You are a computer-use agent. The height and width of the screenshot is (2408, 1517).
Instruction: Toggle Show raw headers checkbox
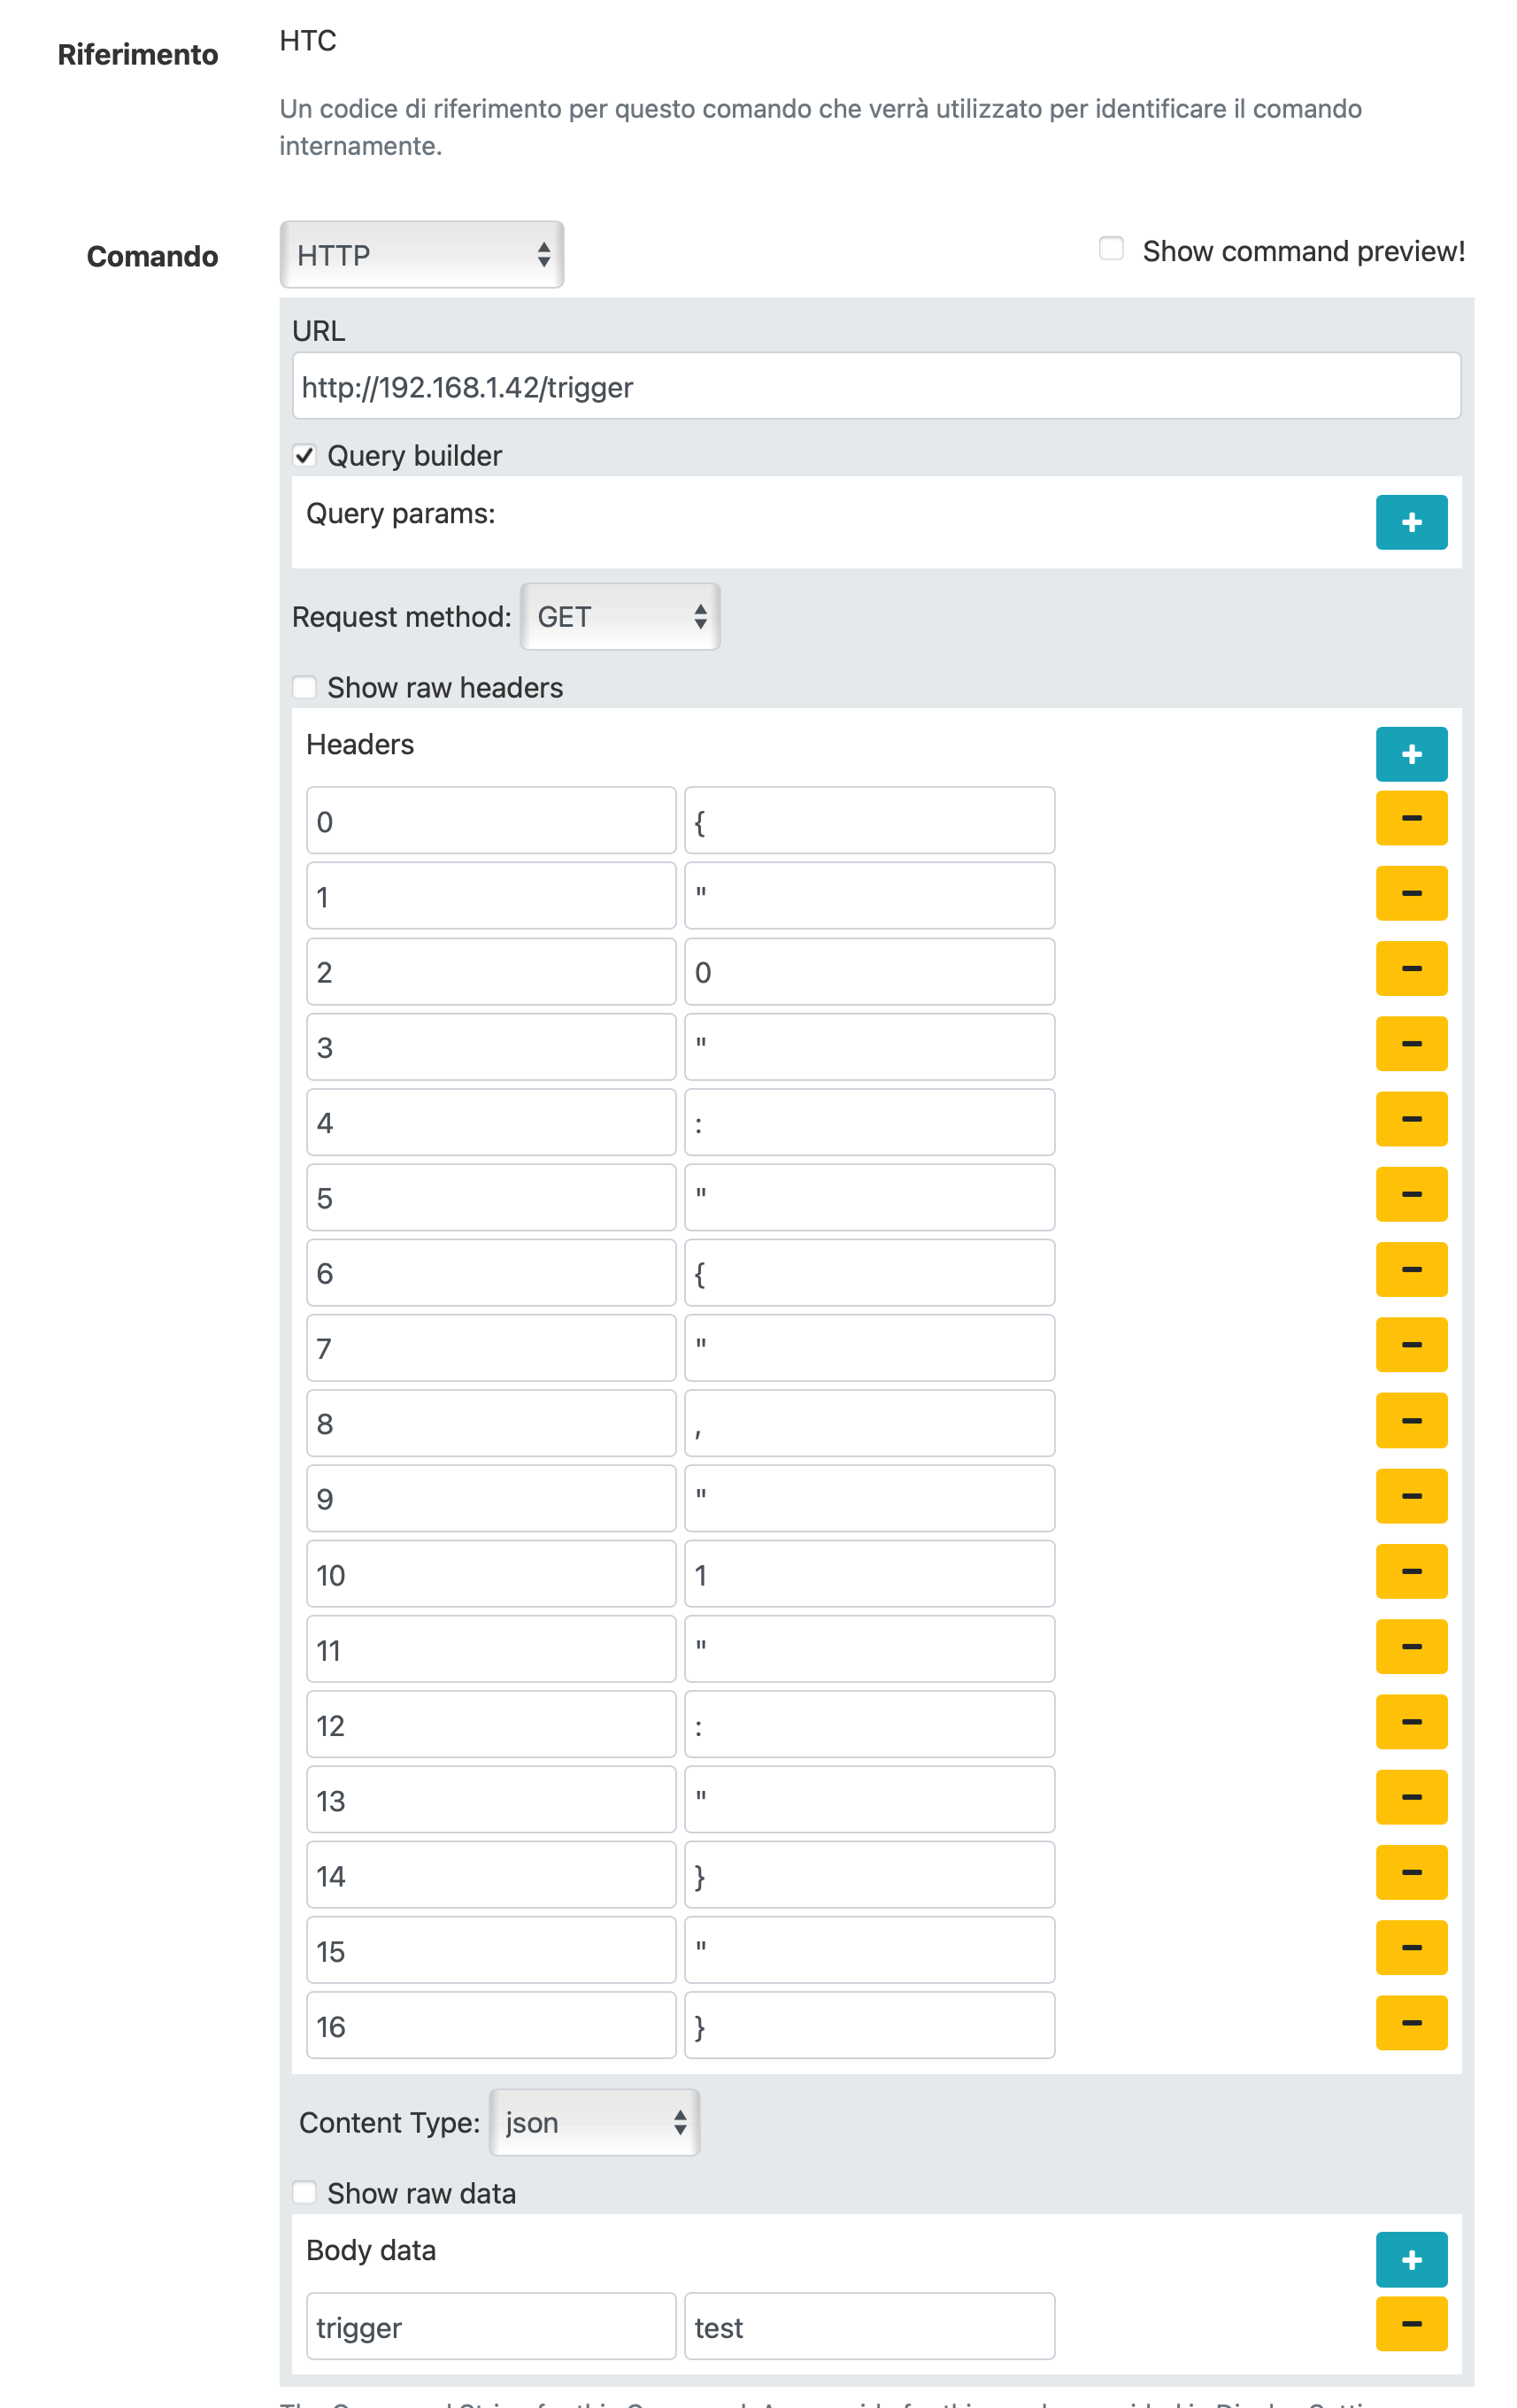point(304,687)
